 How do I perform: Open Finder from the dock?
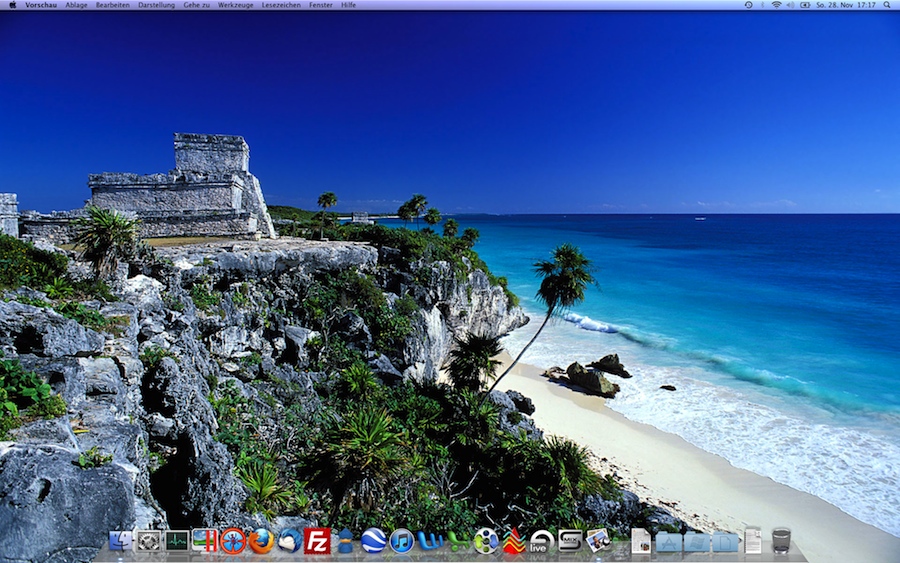(121, 541)
